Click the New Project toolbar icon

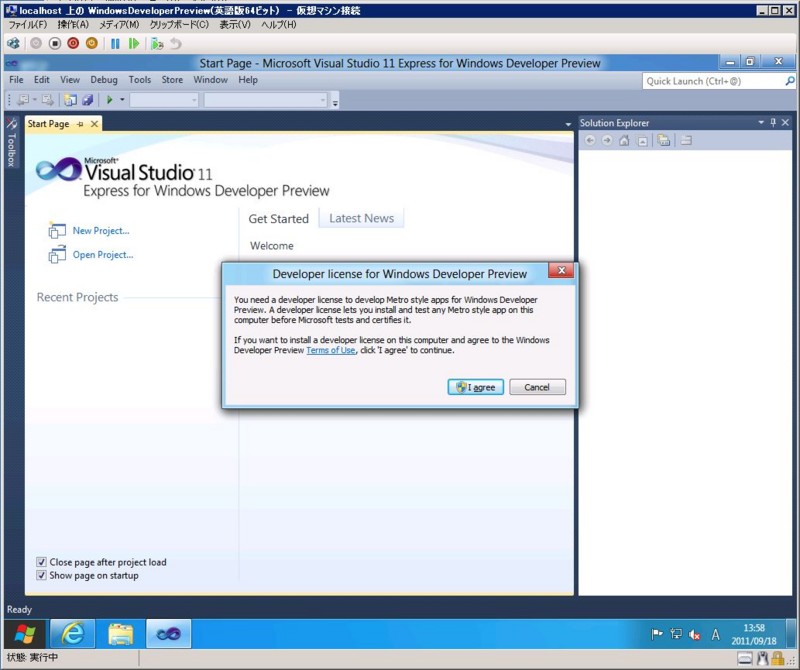click(x=70, y=100)
